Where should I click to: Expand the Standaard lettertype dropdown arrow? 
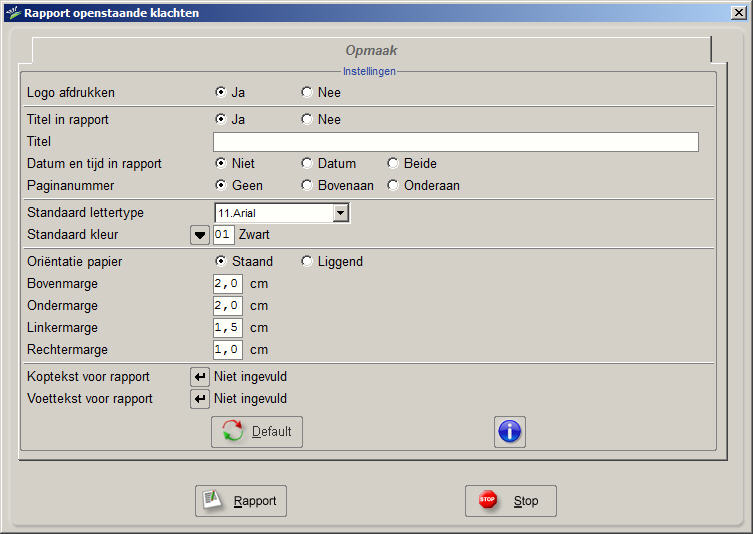340,213
